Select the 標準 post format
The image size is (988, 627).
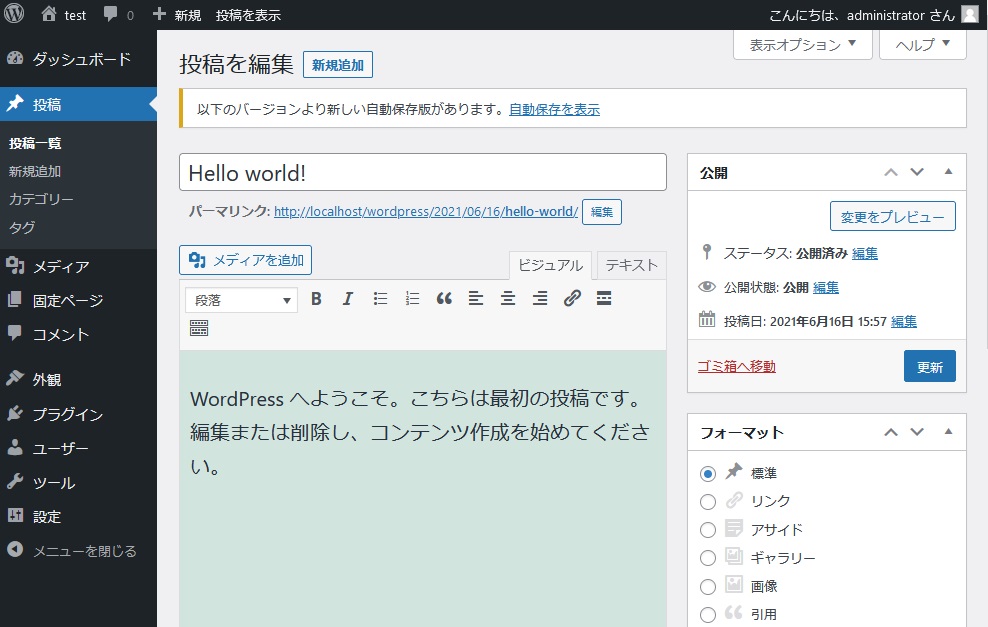point(708,473)
